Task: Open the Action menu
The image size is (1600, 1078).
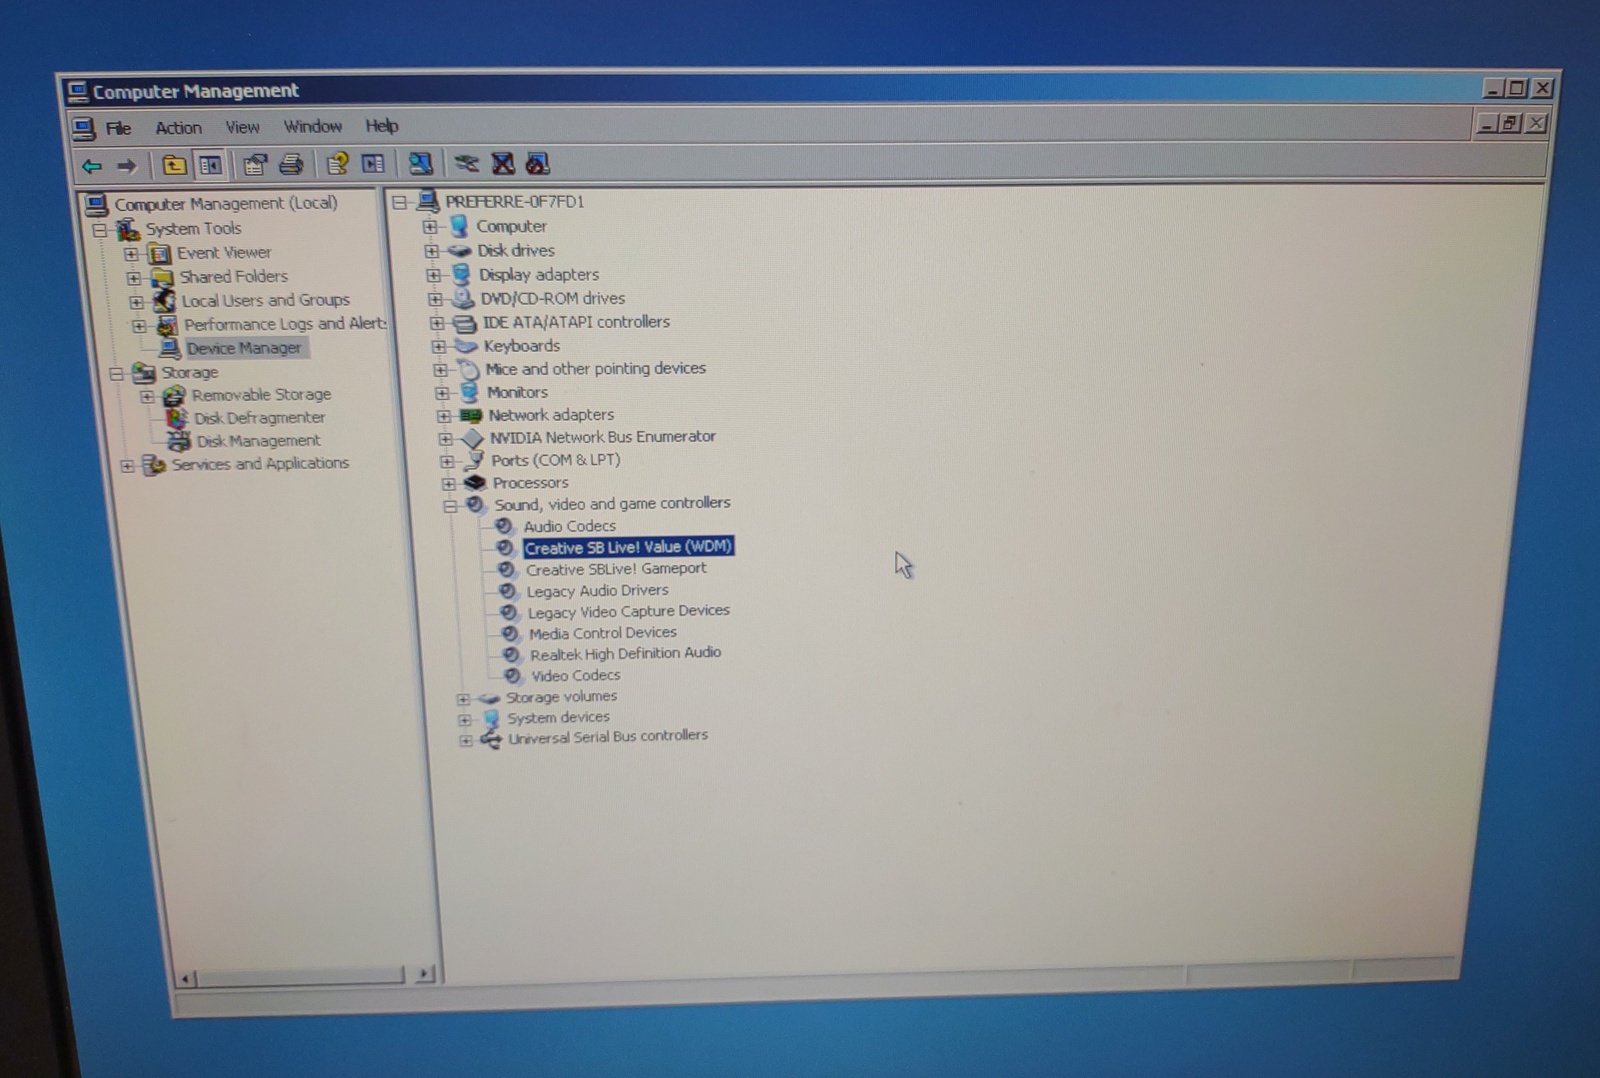Action: click(x=178, y=128)
